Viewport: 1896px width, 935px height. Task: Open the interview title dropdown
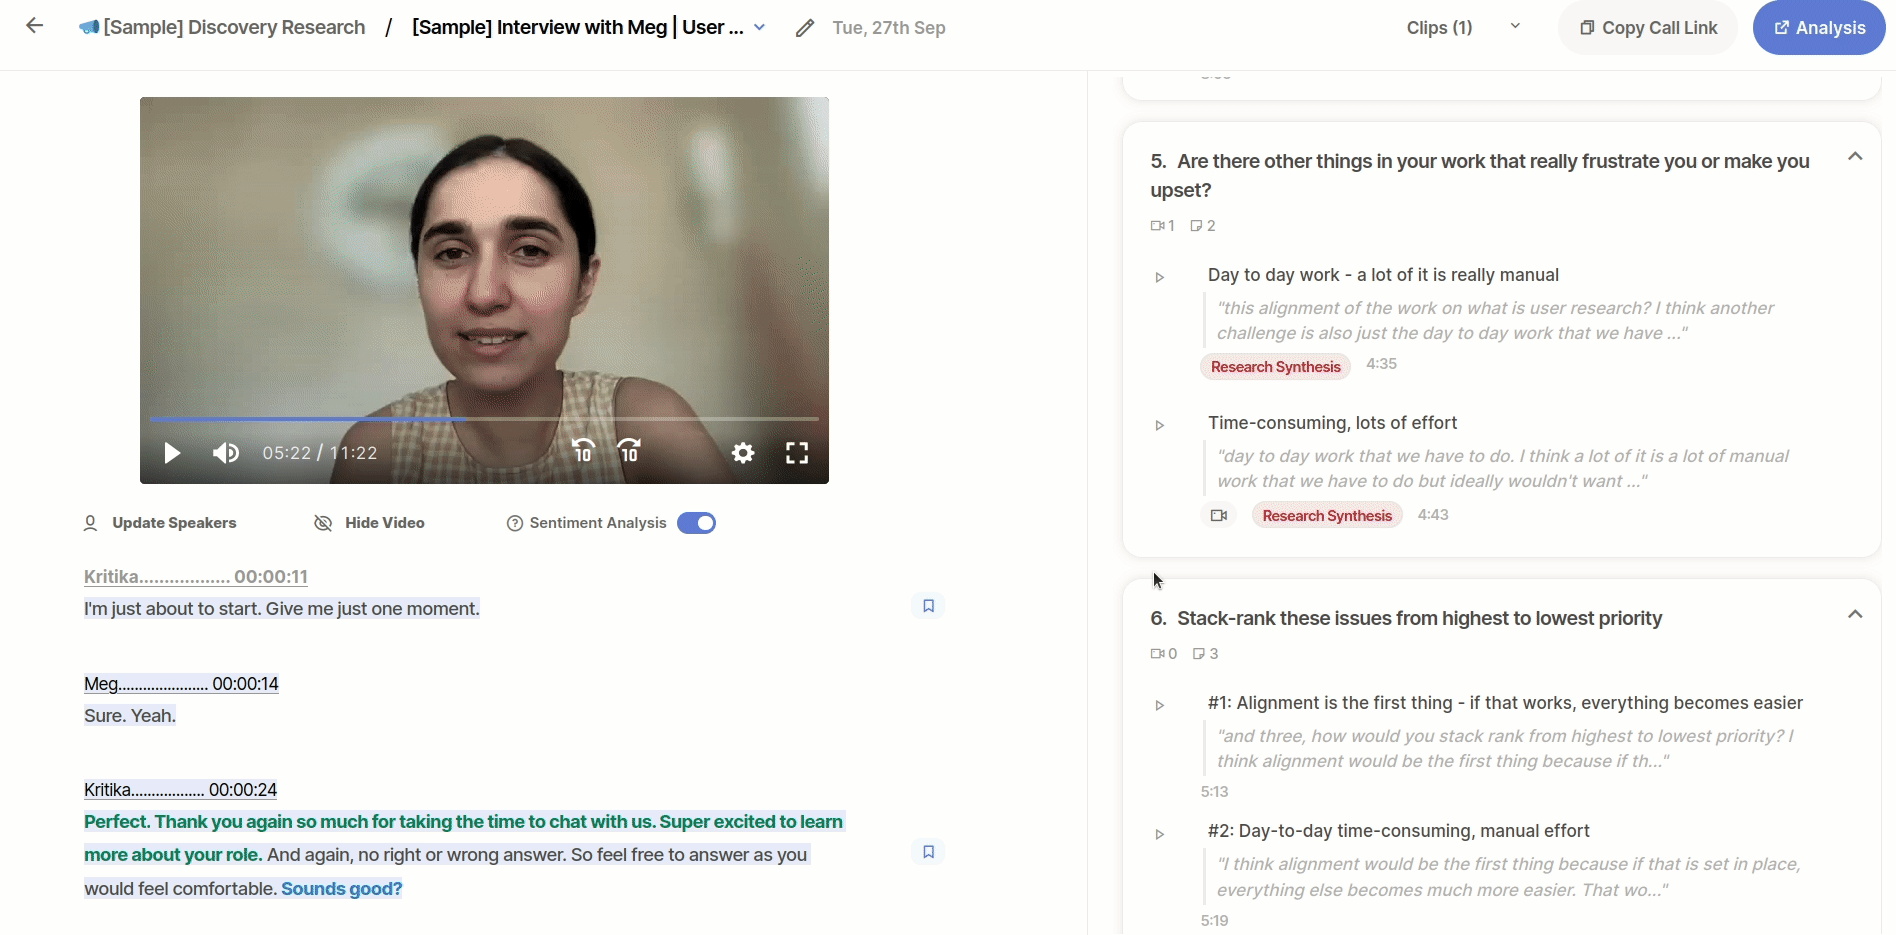coord(760,28)
